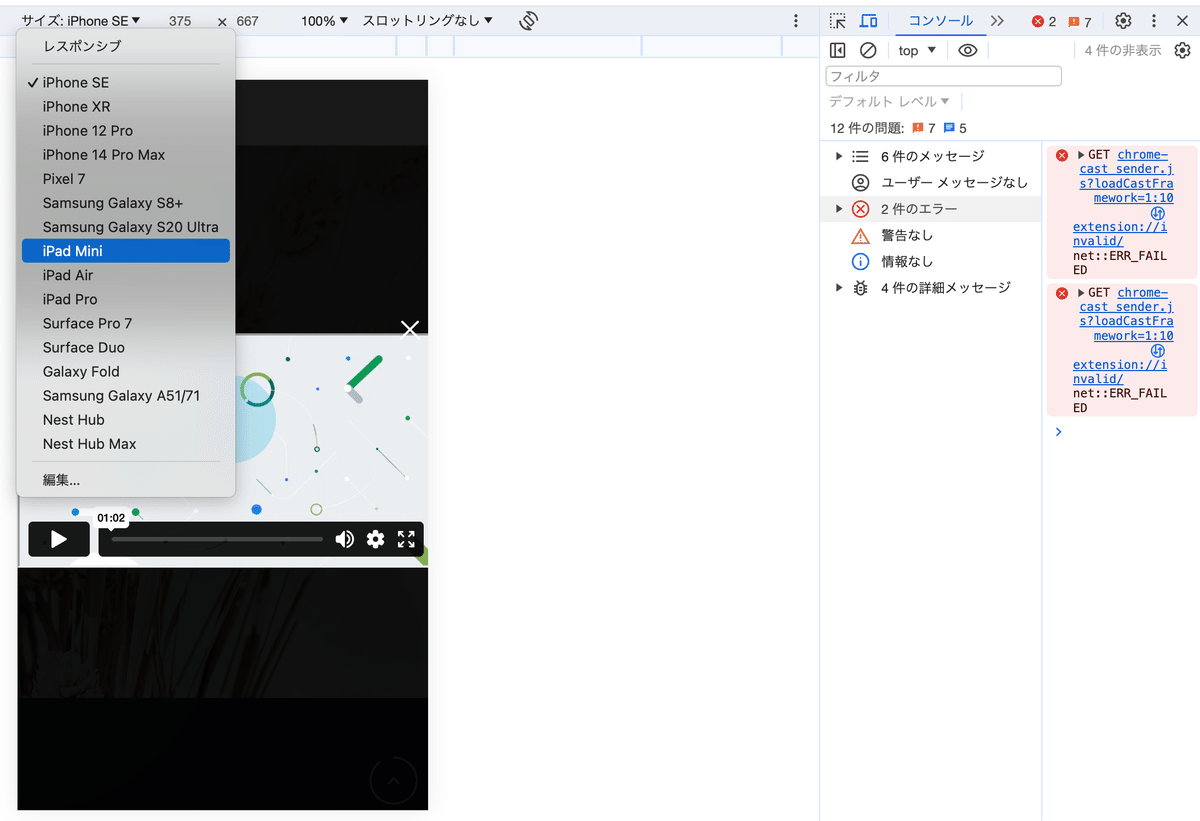Click the width field showing 375
The image size is (1200, 821).
point(180,21)
